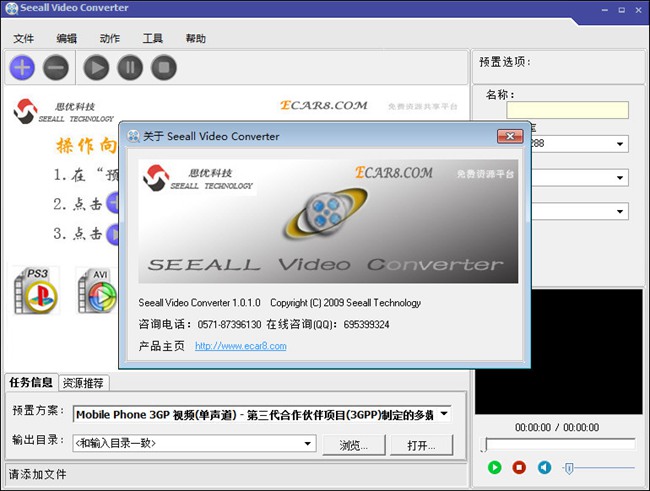Viewport: 650px width, 491px height.
Task: Click the 思优科技 logo in main window
Action: click(63, 111)
